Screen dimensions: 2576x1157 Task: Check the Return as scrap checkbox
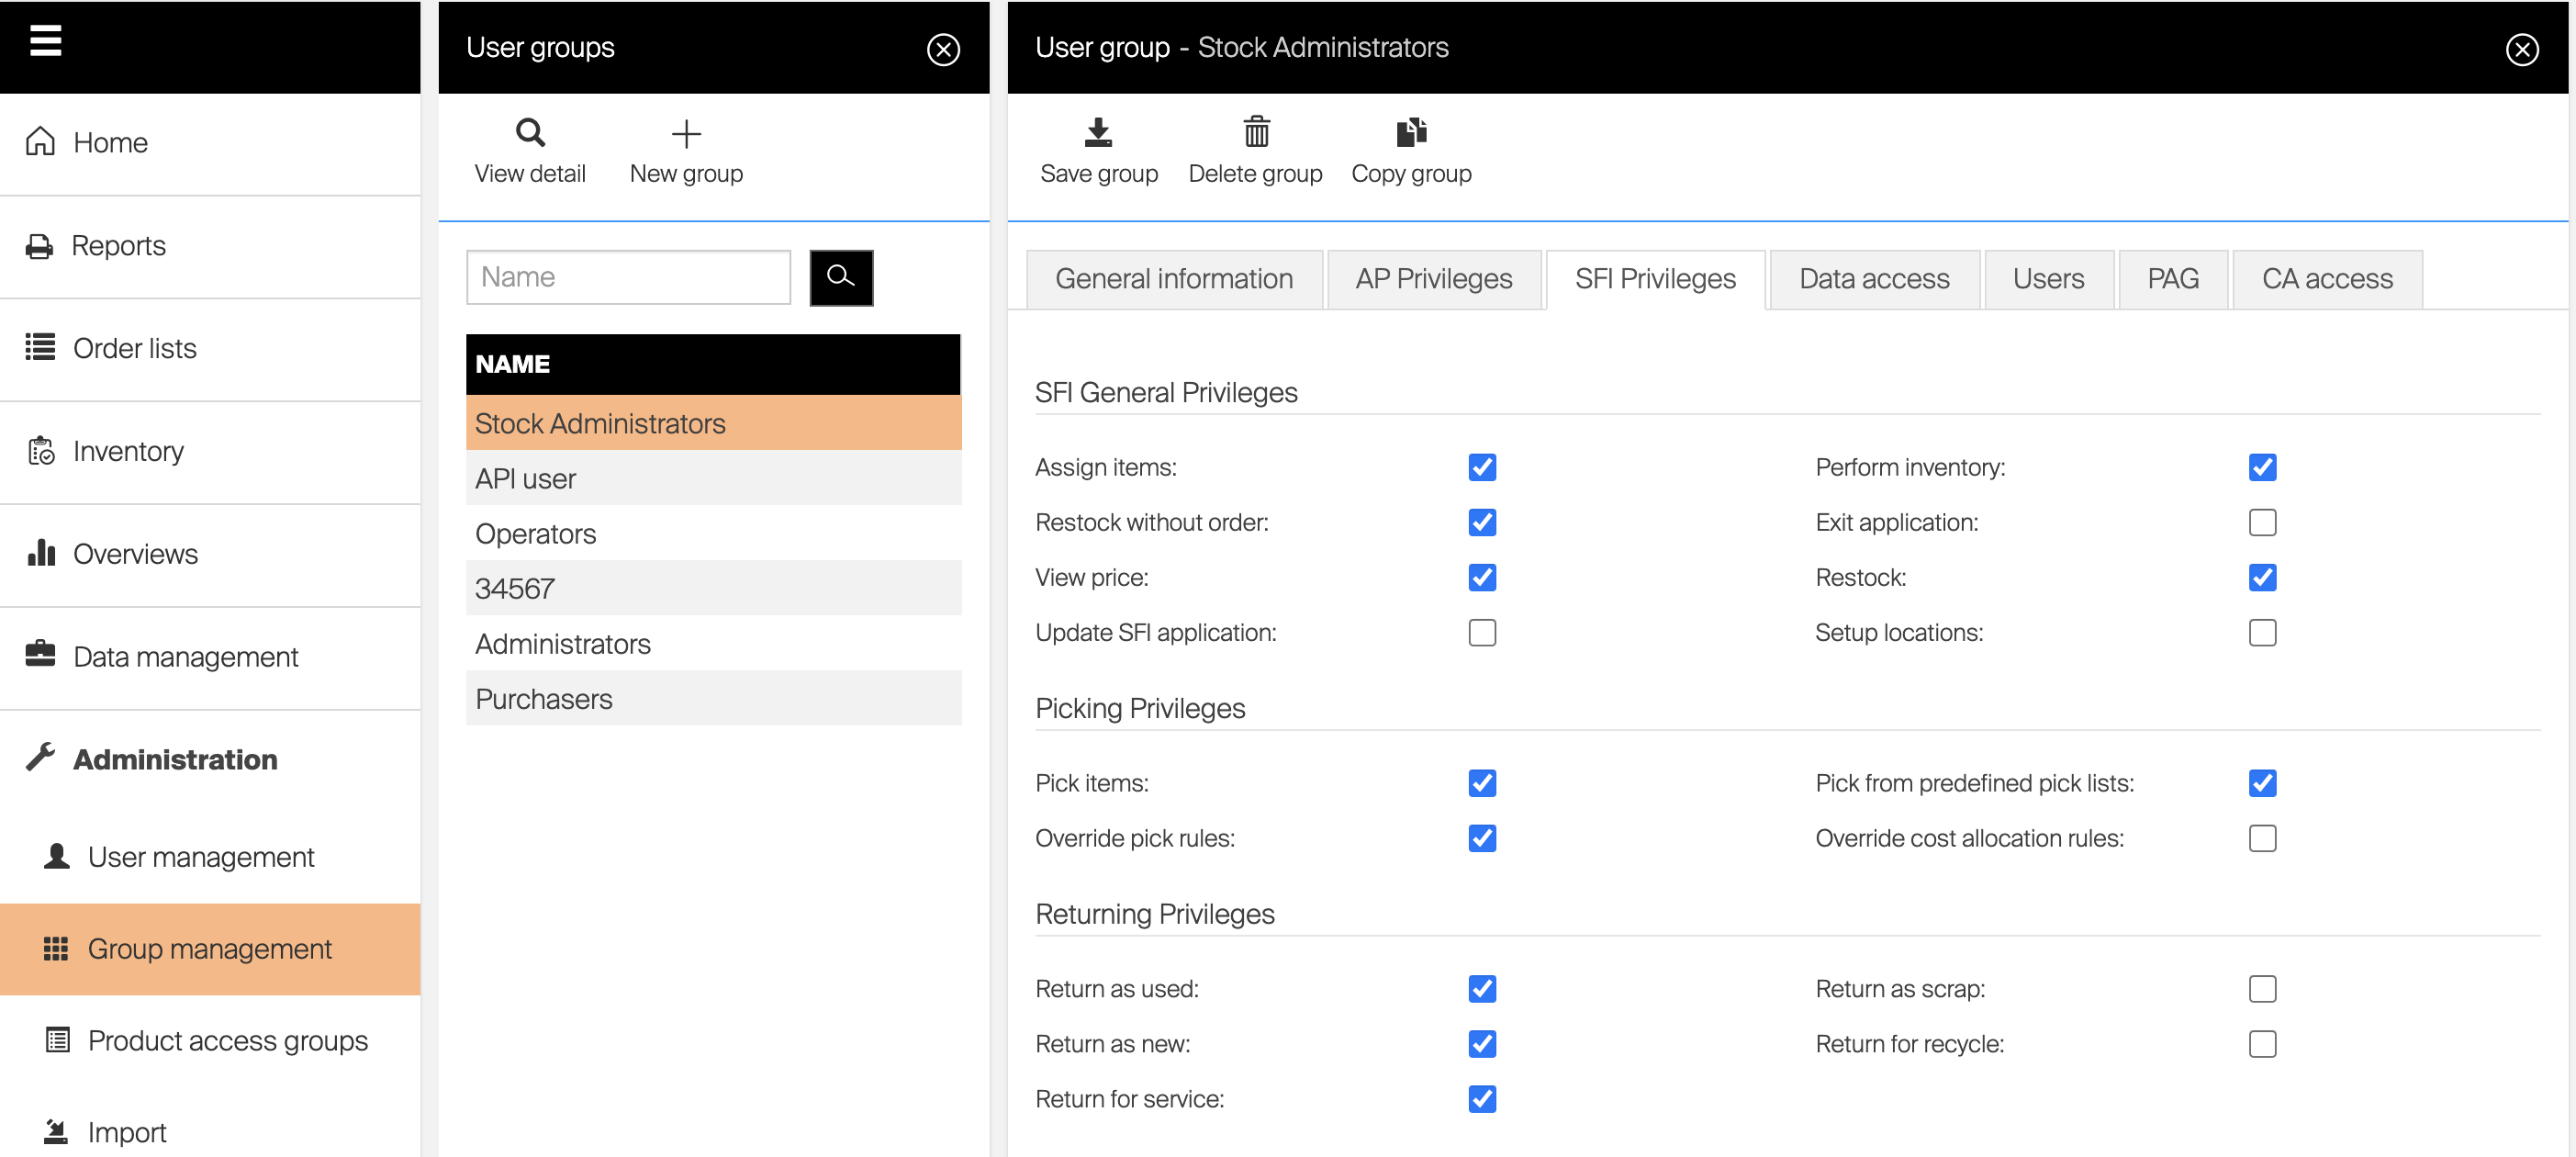[x=2261, y=989]
